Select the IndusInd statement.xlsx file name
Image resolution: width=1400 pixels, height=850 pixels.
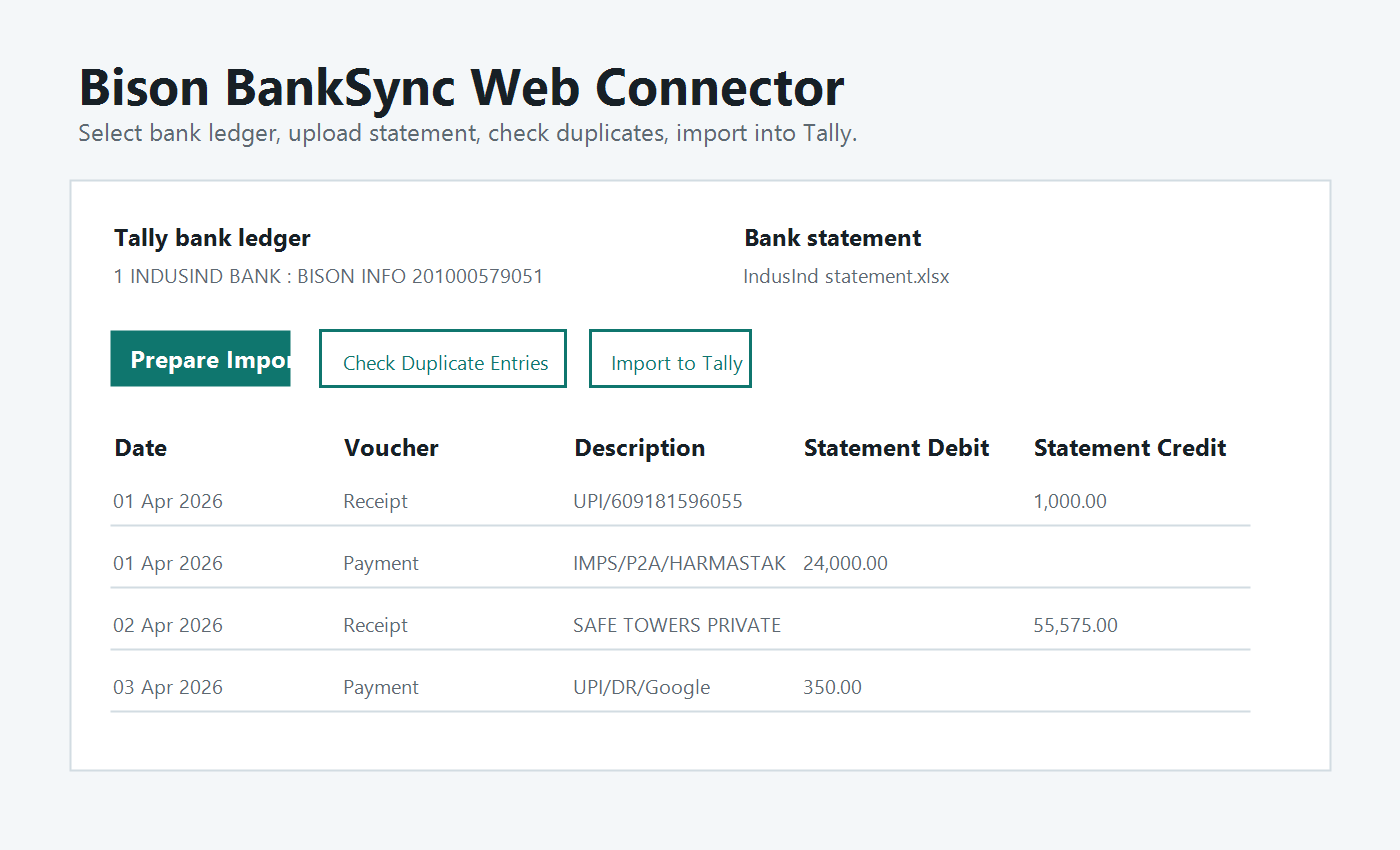846,276
